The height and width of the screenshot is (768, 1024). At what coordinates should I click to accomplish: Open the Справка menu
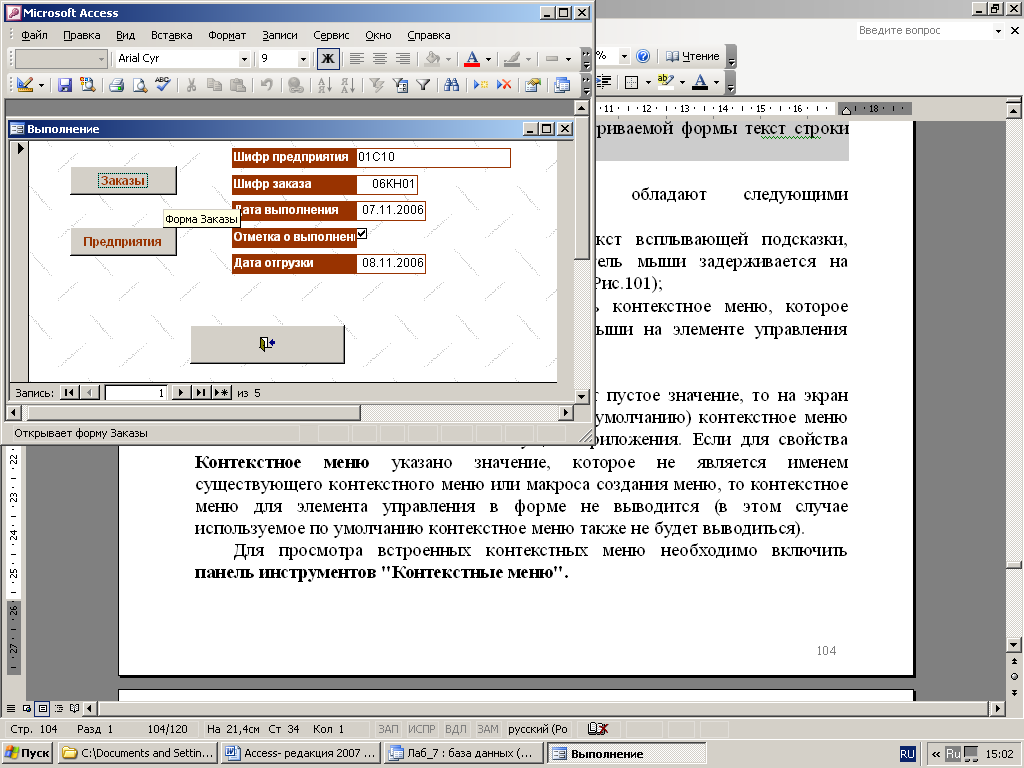[428, 35]
